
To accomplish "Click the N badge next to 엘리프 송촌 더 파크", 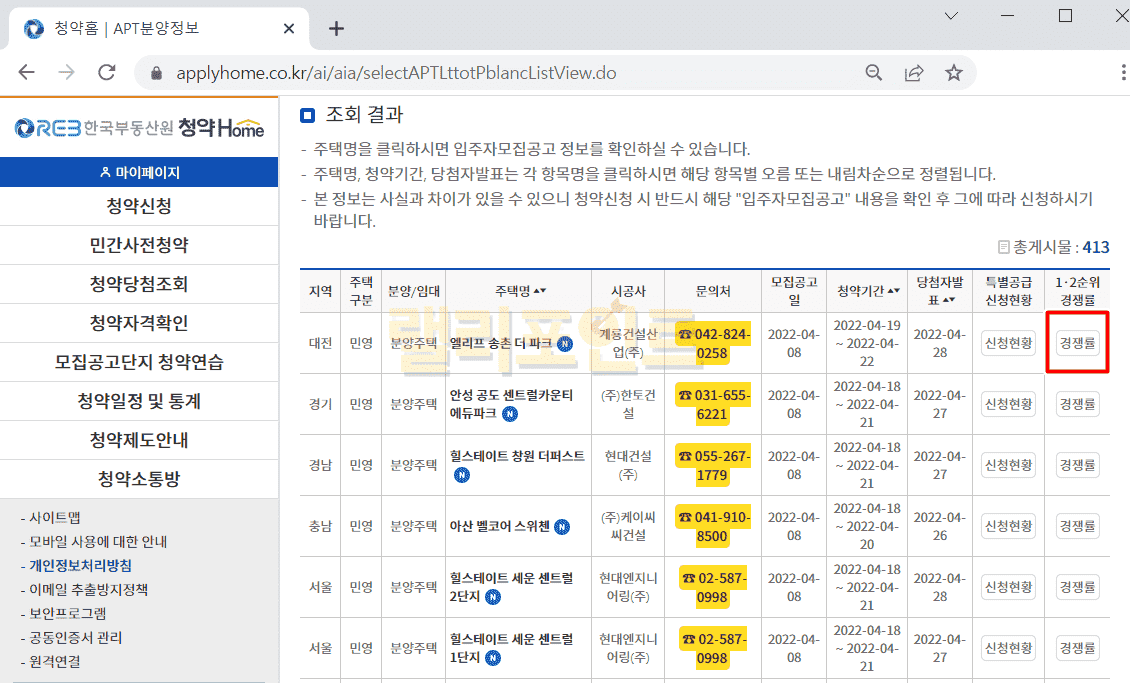I will coord(565,343).
